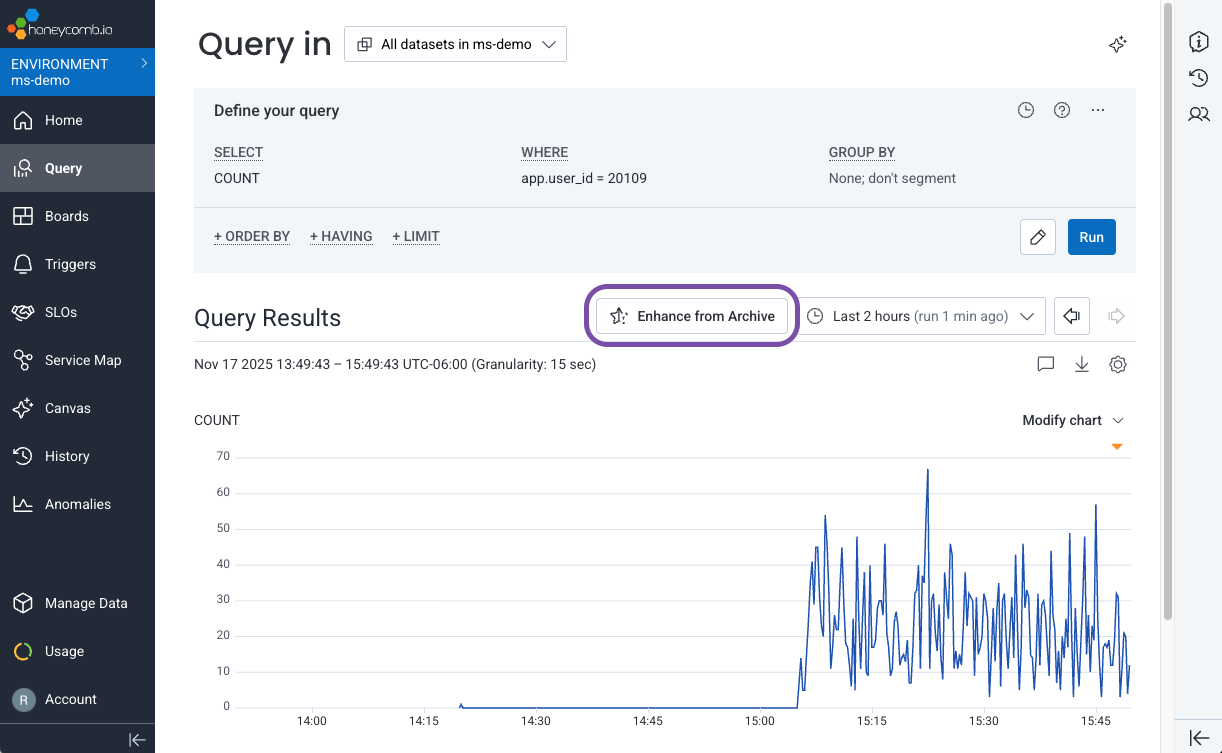Open the All datasets in ms-demo dropdown

coord(455,44)
